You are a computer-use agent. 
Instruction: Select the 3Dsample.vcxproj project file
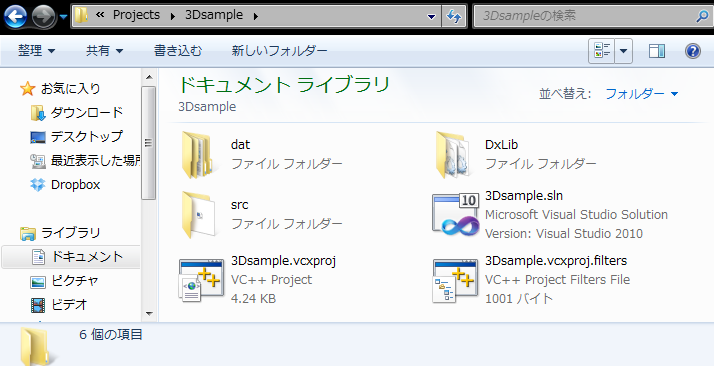pos(257,280)
